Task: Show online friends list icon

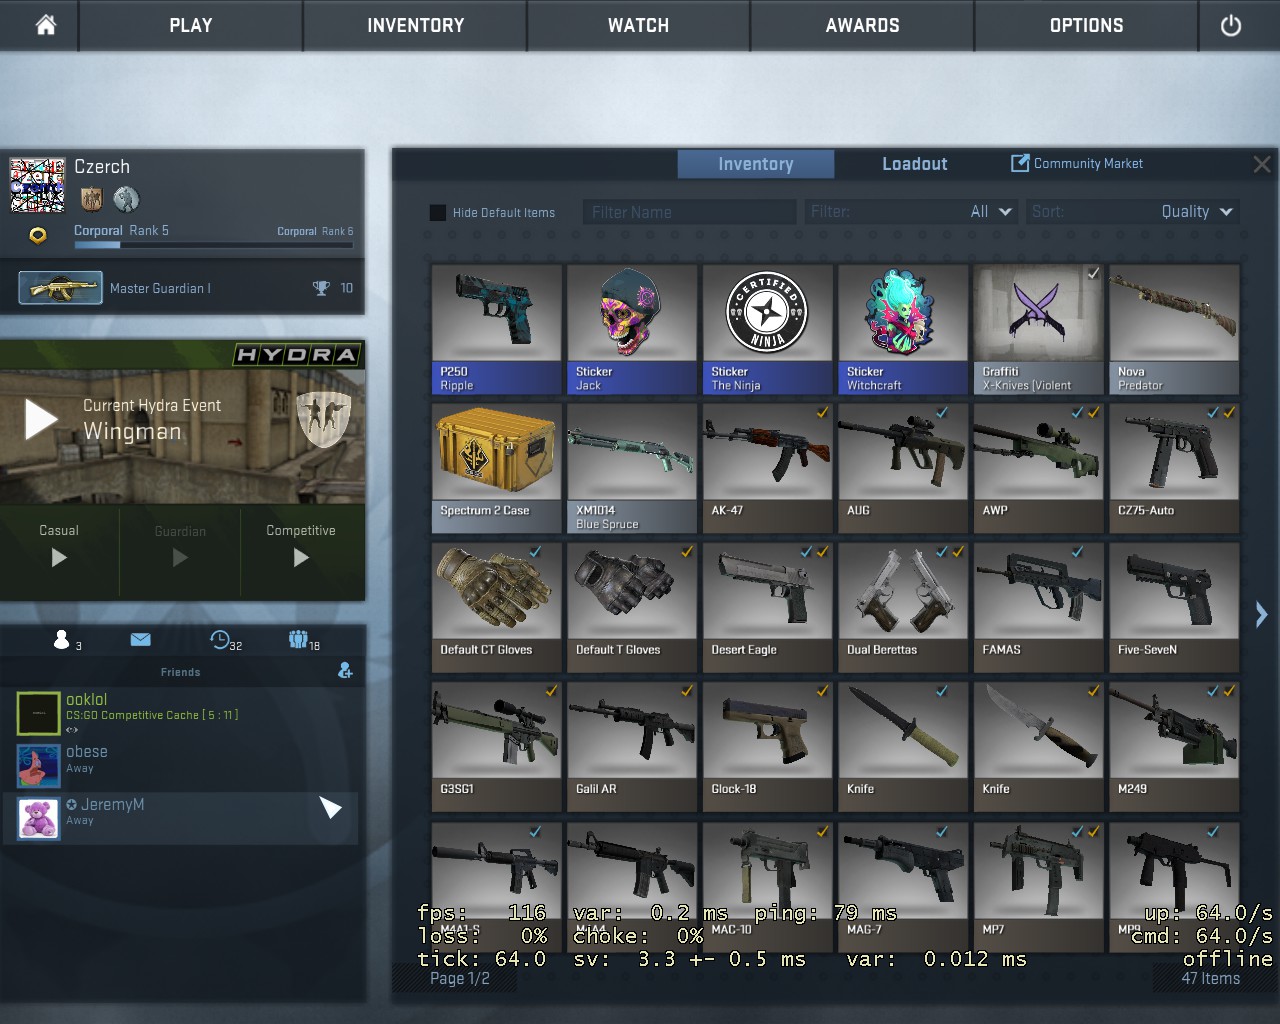Action: tap(62, 640)
